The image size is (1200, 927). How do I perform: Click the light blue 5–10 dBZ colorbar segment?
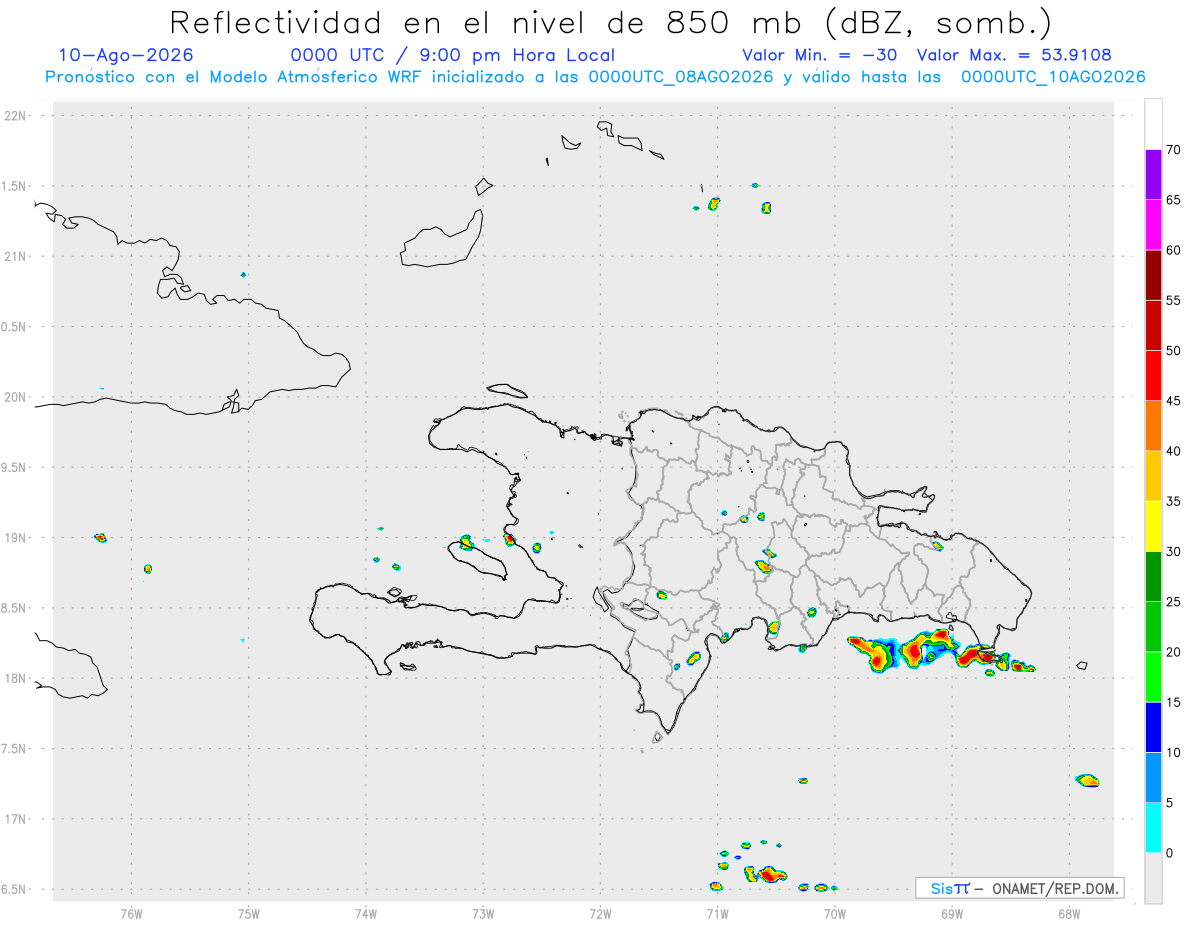[1153, 777]
